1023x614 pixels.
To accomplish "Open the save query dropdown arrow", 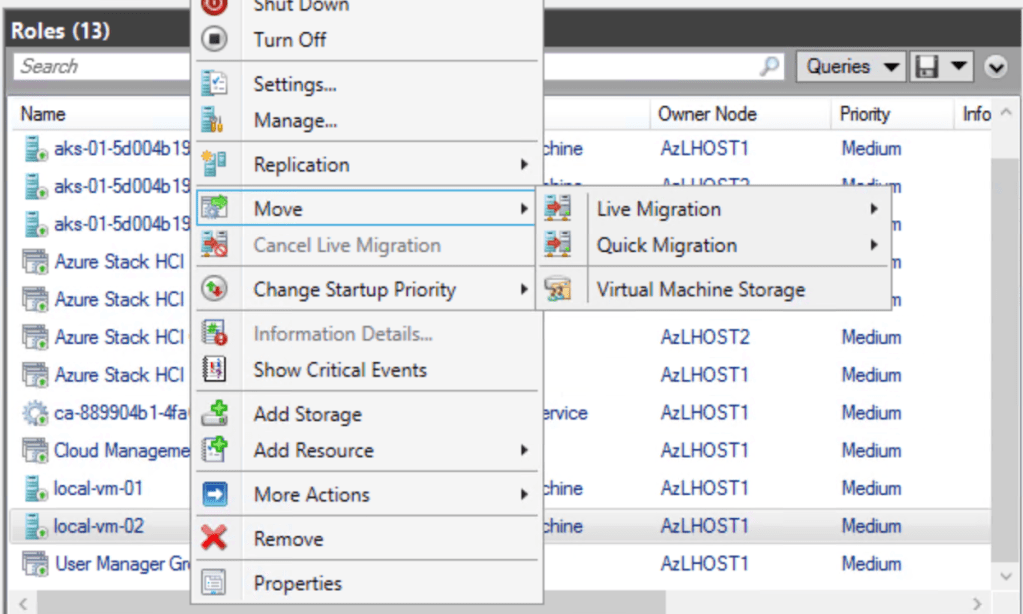I will pyautogui.click(x=959, y=67).
